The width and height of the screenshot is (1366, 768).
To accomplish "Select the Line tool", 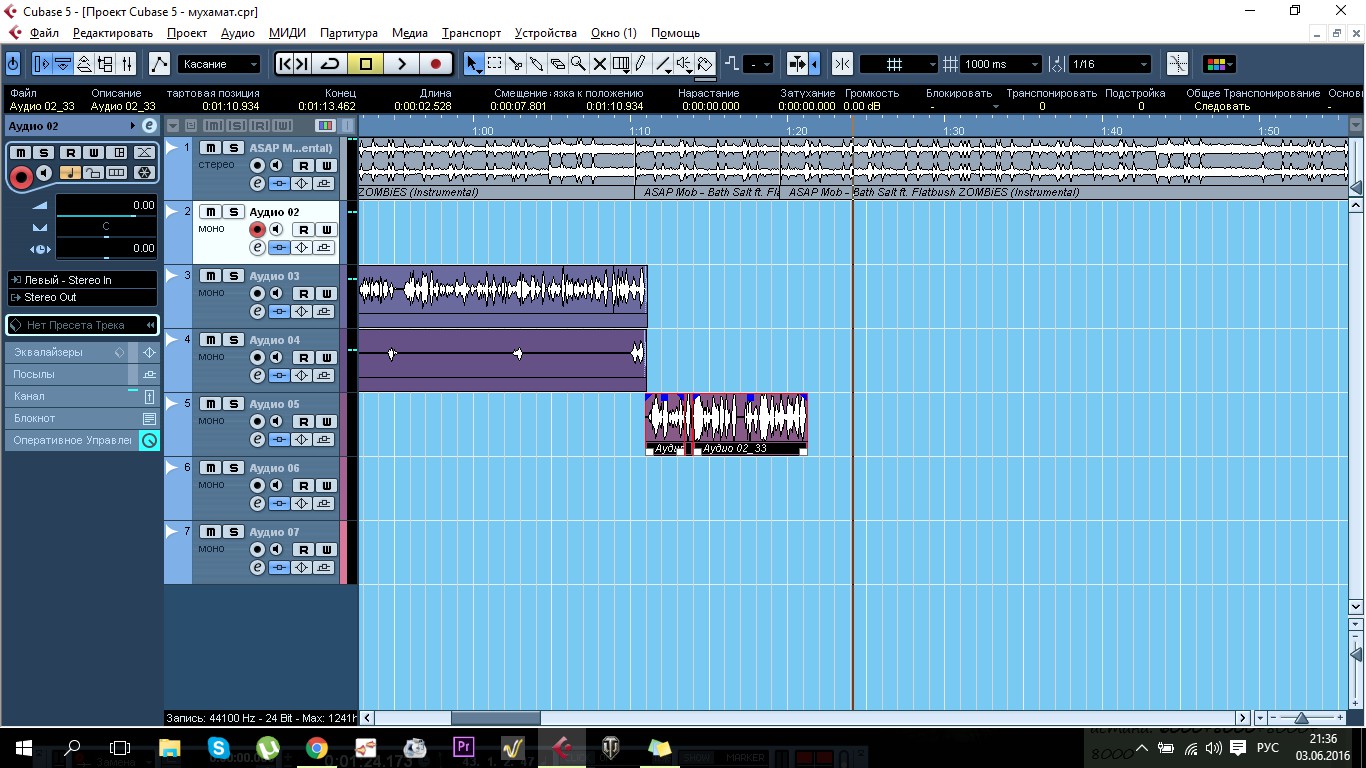I will [663, 64].
